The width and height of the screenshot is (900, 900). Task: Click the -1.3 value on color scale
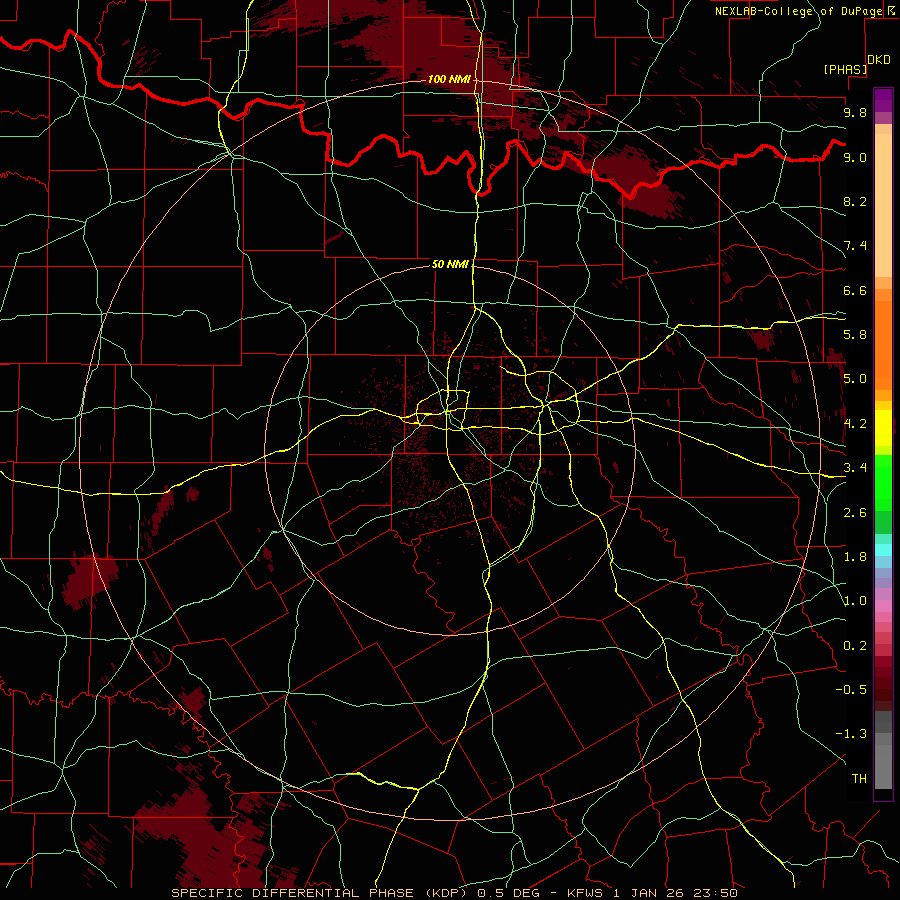click(851, 734)
